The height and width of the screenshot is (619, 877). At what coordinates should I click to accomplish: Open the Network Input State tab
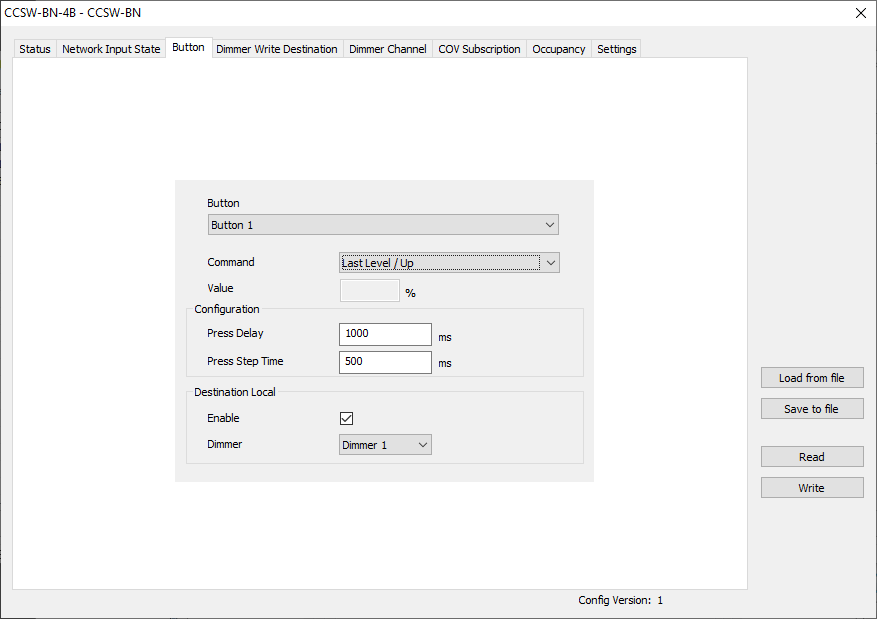click(x=111, y=49)
